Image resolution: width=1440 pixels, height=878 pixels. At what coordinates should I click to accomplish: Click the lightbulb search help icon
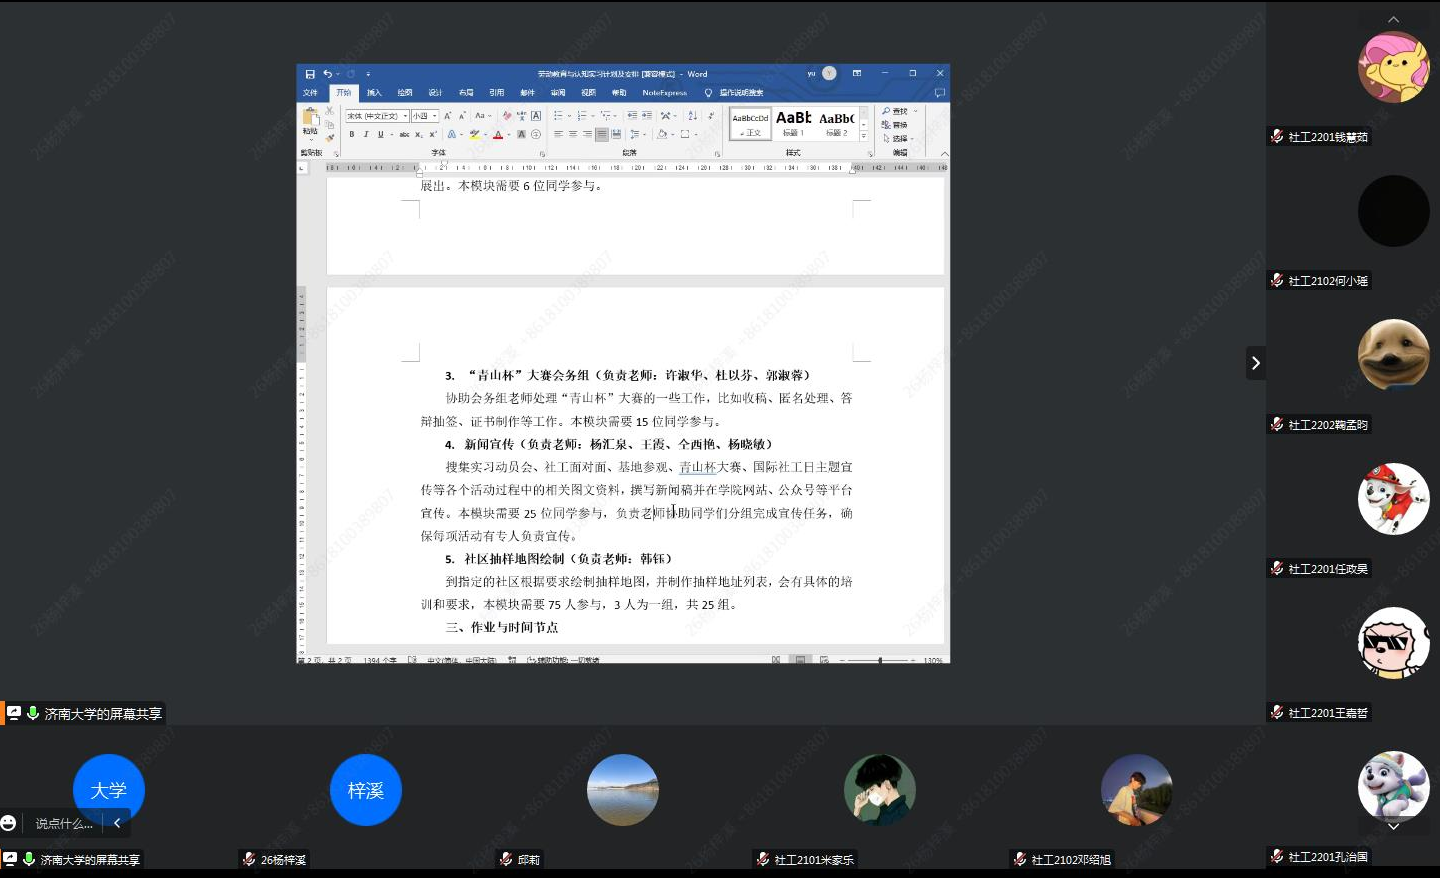(709, 93)
